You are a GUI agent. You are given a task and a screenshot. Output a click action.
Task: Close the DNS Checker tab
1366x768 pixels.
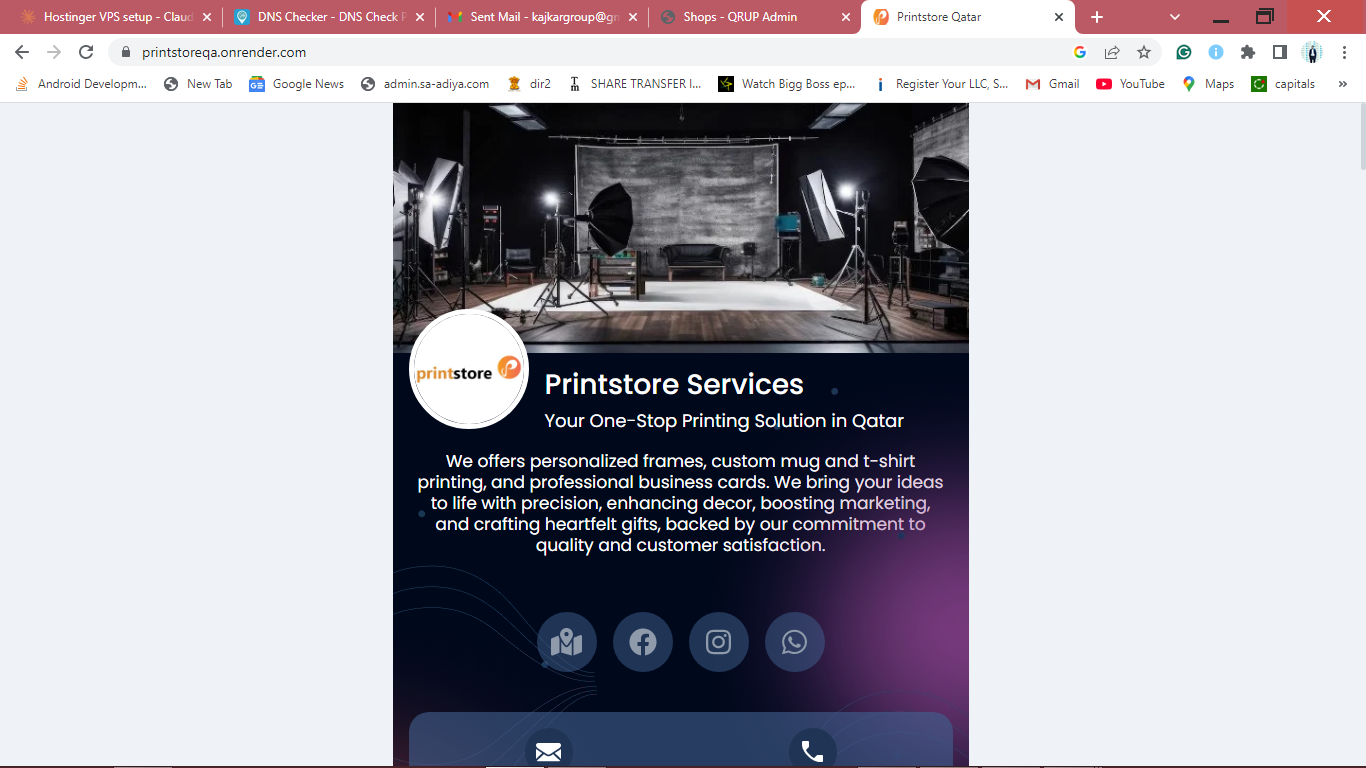pos(420,17)
